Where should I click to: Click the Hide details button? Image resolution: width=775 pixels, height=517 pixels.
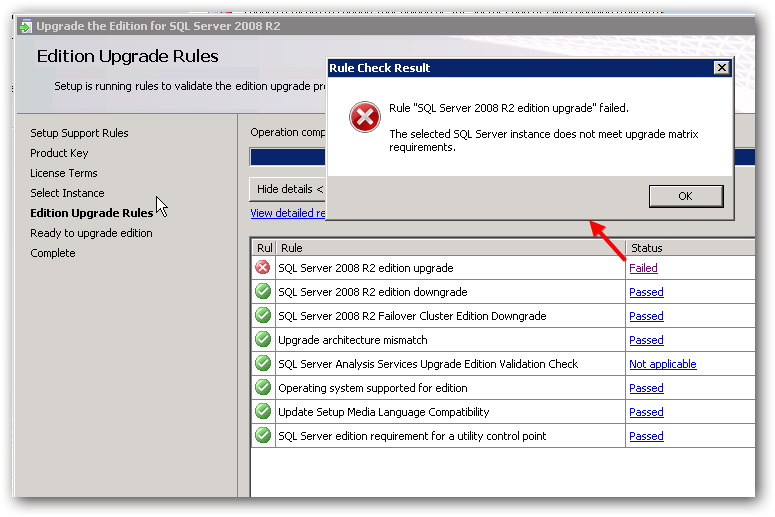coord(287,189)
